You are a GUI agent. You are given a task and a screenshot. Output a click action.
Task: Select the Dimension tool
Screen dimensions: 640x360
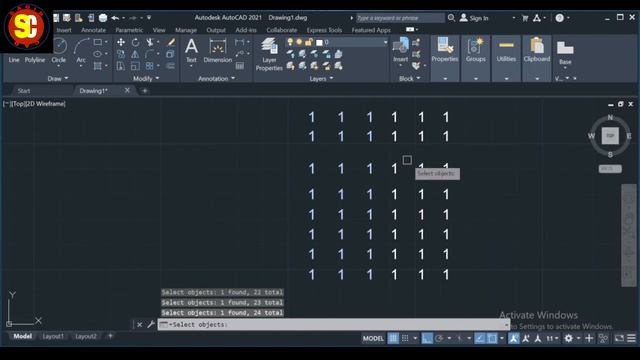click(218, 51)
